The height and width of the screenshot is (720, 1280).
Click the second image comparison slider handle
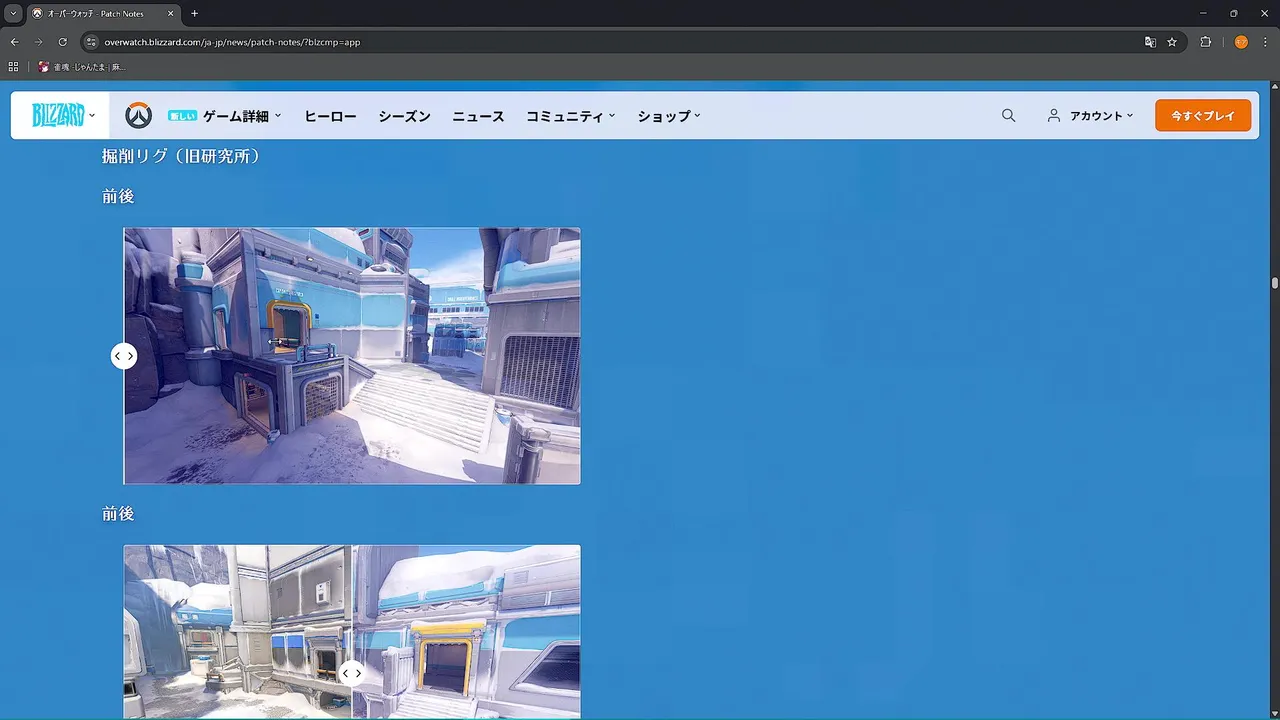tap(352, 673)
